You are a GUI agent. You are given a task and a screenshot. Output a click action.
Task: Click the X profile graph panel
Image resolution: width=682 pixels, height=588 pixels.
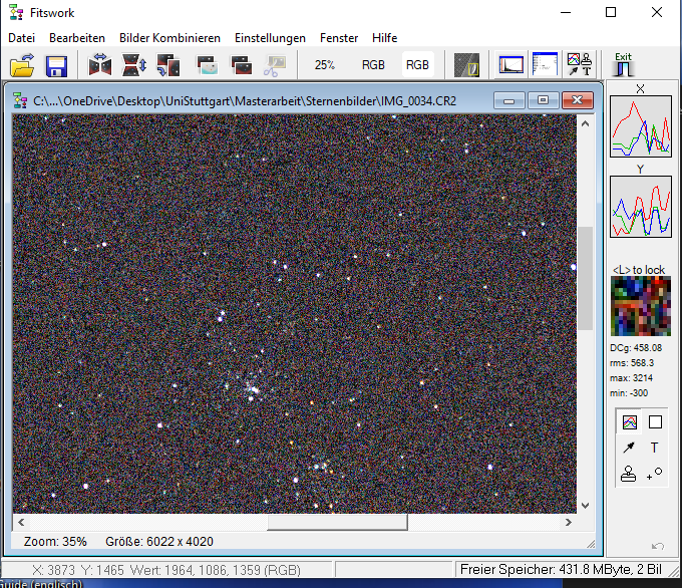(x=640, y=127)
